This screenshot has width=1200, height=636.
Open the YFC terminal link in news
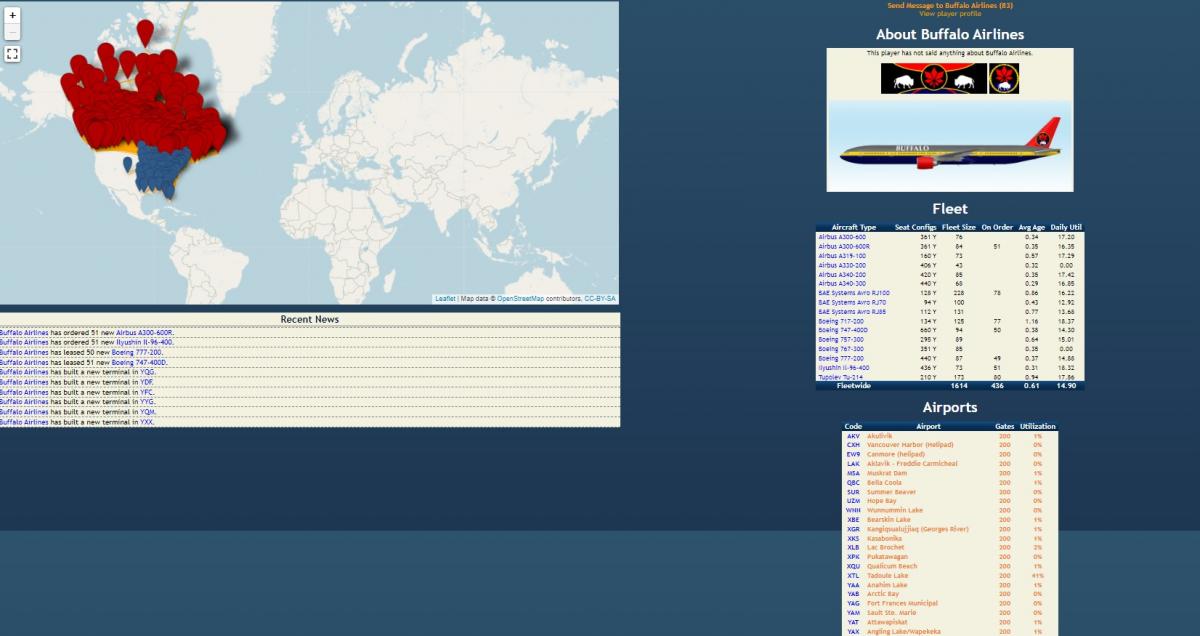(x=147, y=392)
